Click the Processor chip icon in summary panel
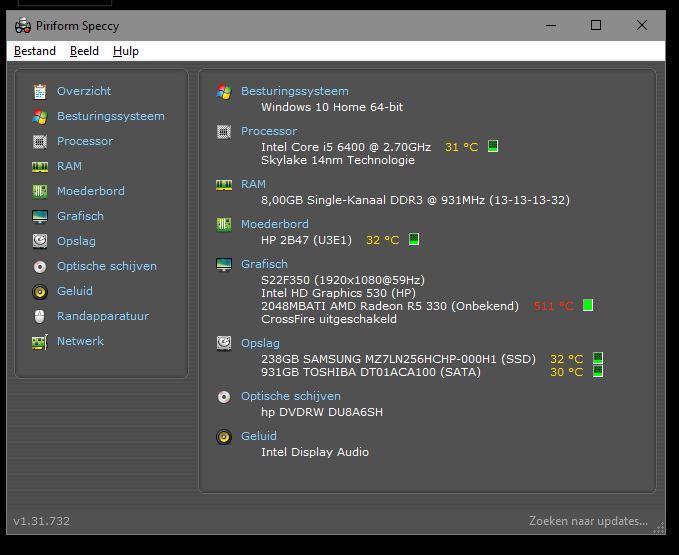Viewport: 679px width, 555px height. pos(224,132)
